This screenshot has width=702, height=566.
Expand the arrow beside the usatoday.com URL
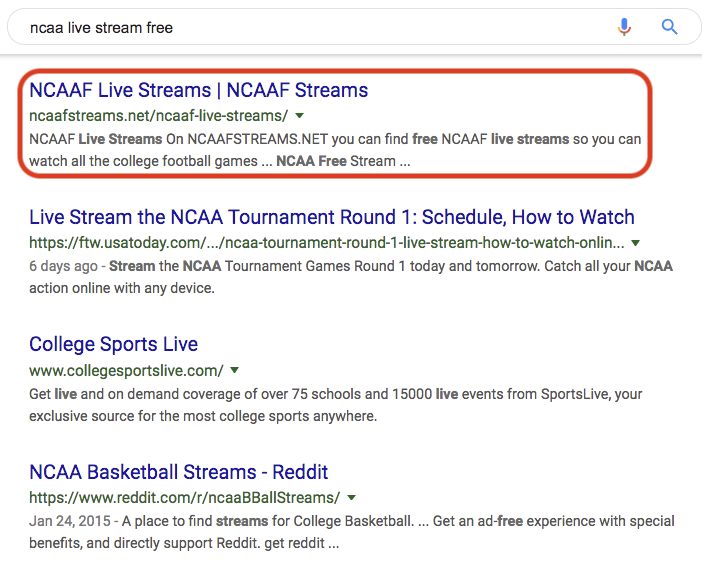[x=635, y=243]
